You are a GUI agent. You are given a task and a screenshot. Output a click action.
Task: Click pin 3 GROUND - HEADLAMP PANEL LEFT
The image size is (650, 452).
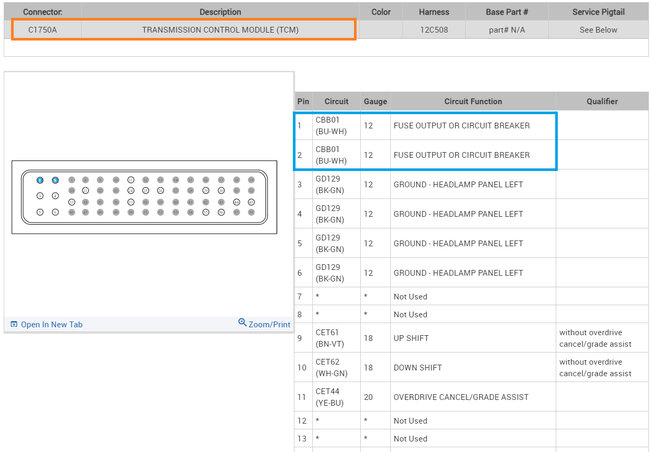point(458,185)
